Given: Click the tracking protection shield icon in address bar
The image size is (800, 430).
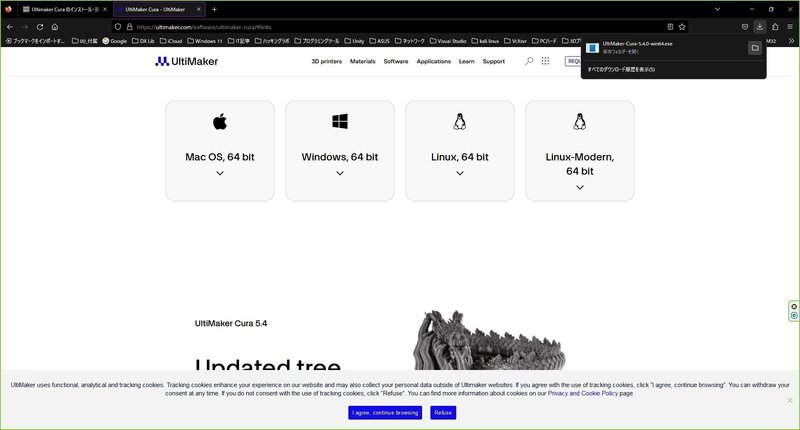Looking at the screenshot, I should 118,27.
